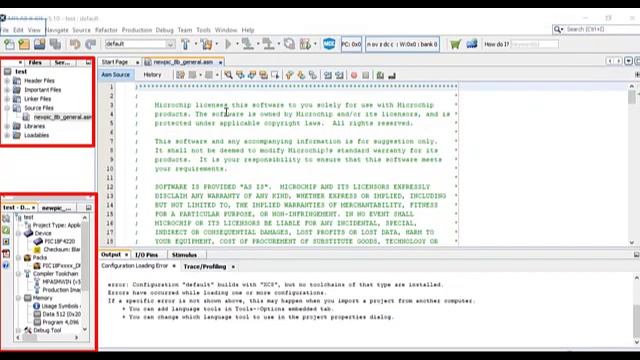Click the Save (floppy disk) toolbar icon
Viewport: 640px width, 360px height.
[40, 44]
